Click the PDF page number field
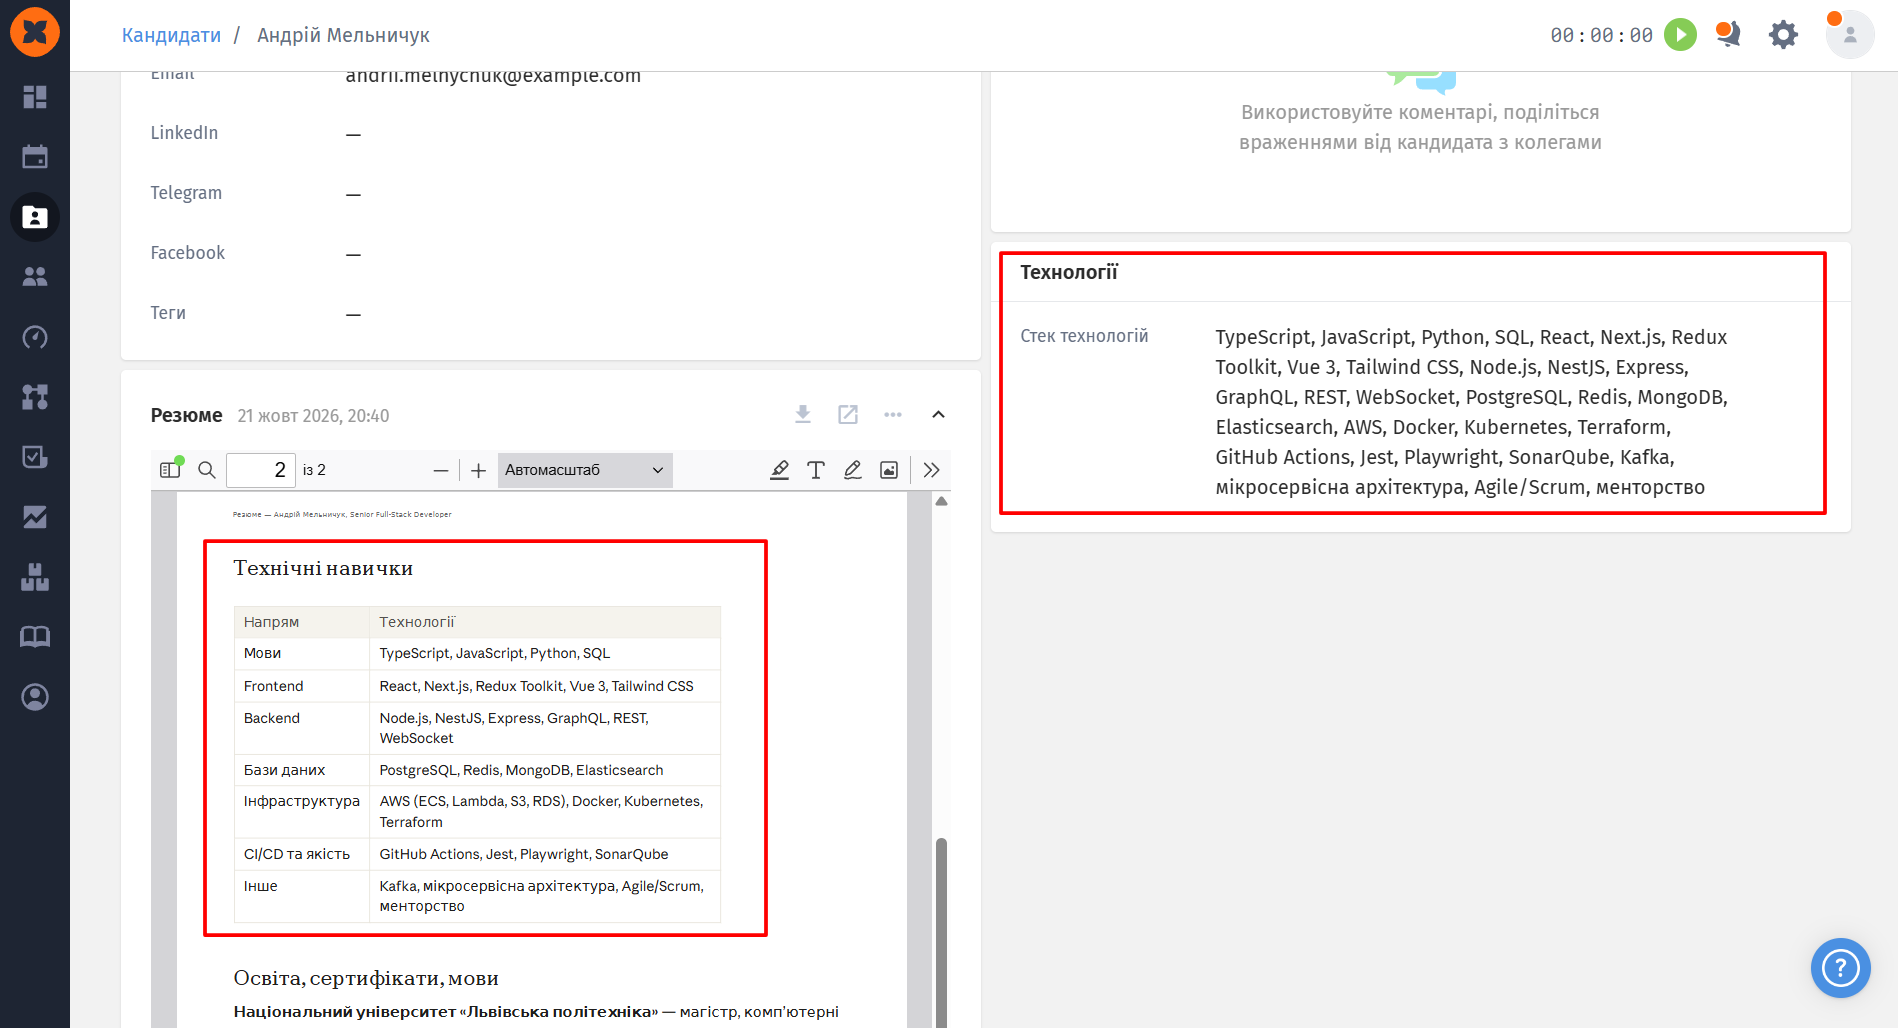Image resolution: width=1898 pixels, height=1028 pixels. pyautogui.click(x=261, y=470)
